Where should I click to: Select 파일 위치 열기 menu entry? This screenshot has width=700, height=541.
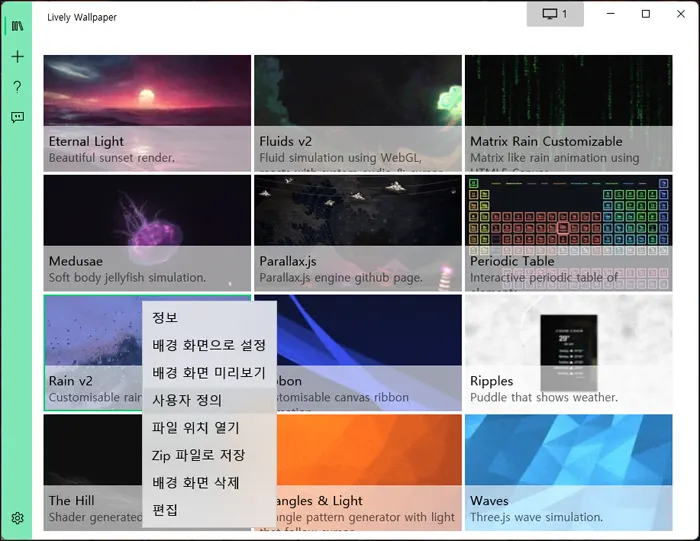point(209,428)
